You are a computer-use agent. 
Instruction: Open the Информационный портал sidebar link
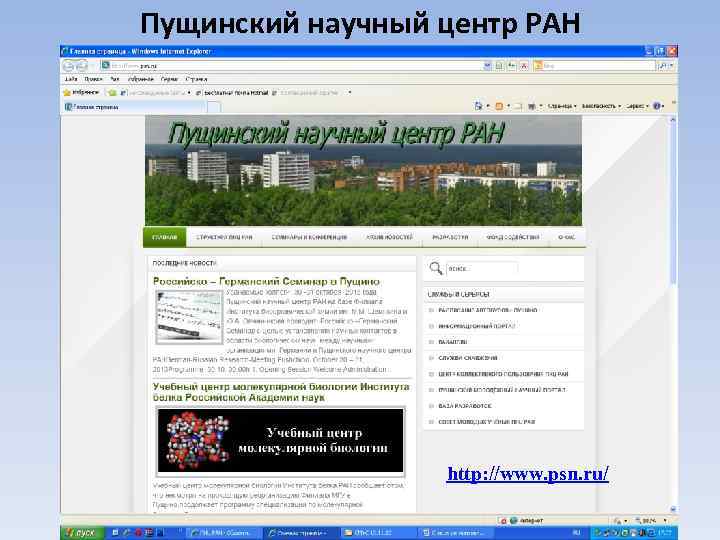click(x=477, y=326)
